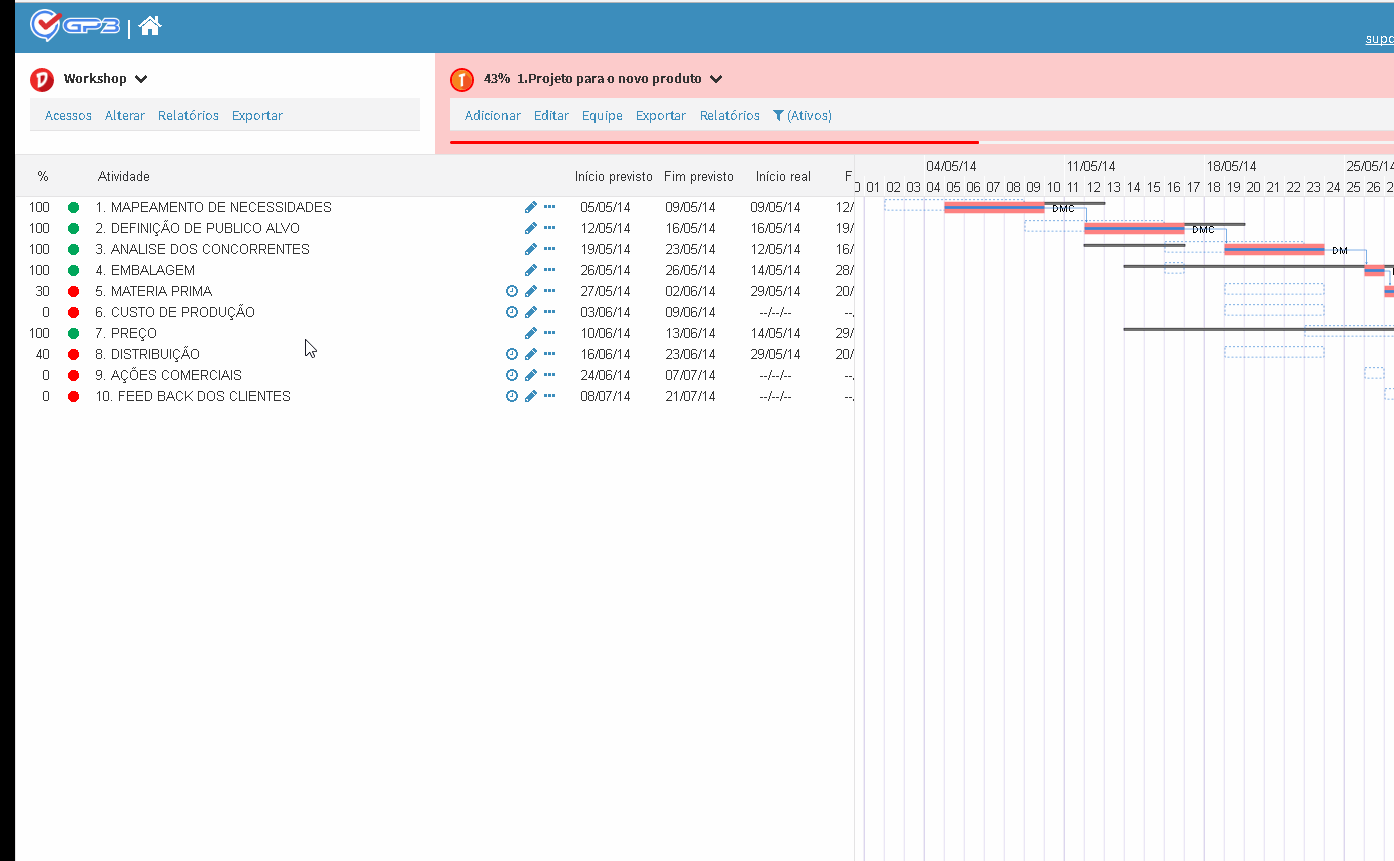Click the Atividade column header

coord(124,177)
